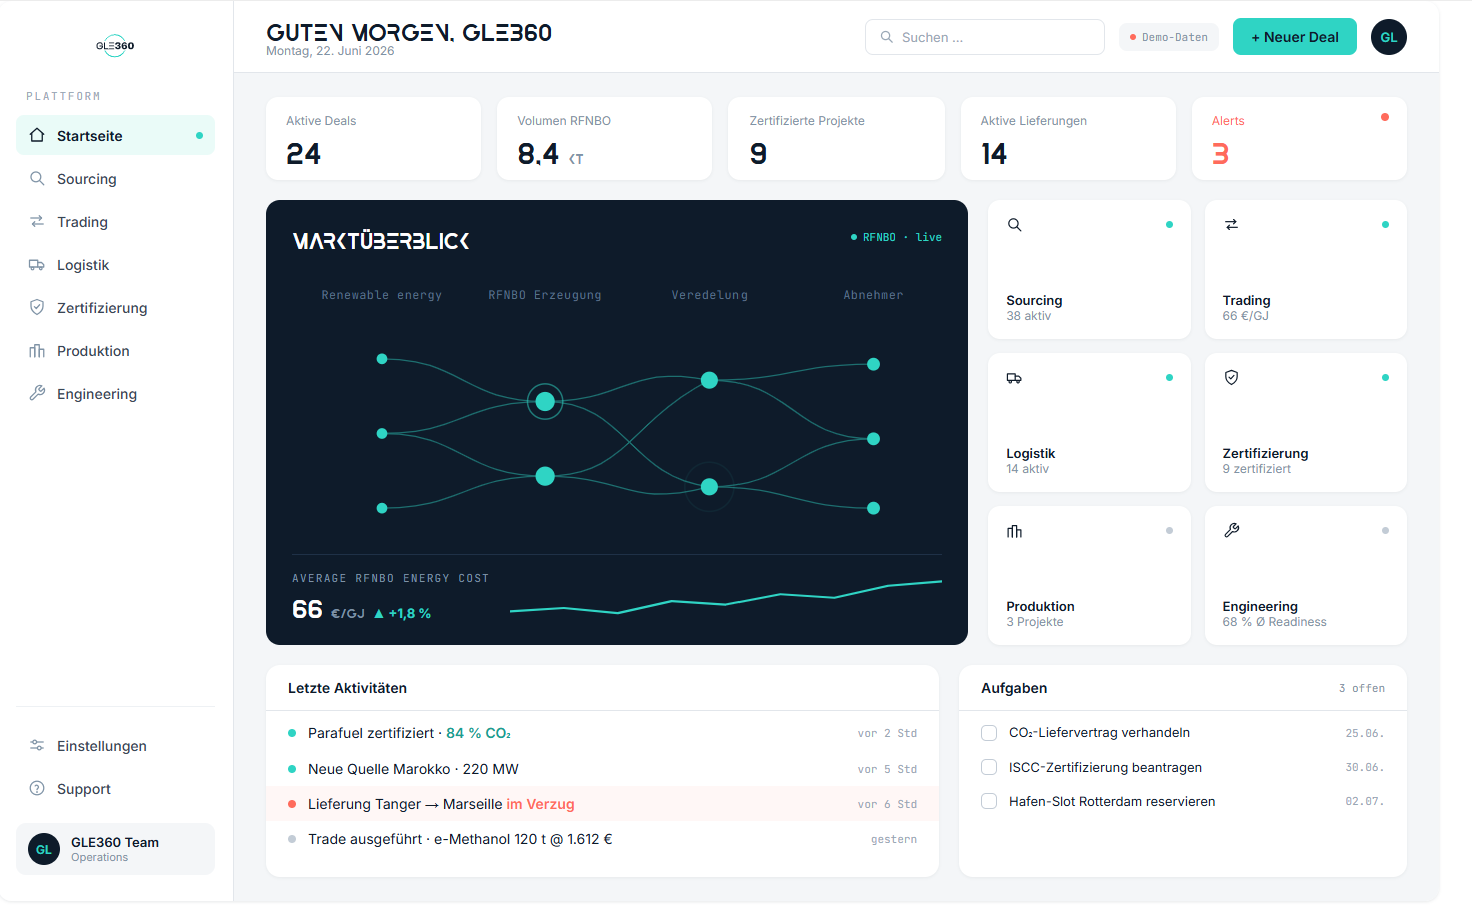Open the Aktive Deals stat card

click(x=373, y=138)
